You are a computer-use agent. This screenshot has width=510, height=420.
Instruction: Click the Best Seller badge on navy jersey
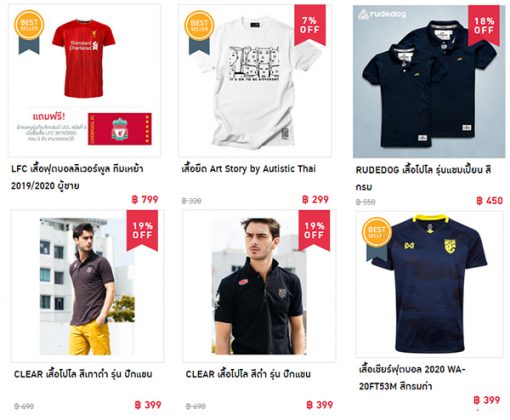click(377, 239)
